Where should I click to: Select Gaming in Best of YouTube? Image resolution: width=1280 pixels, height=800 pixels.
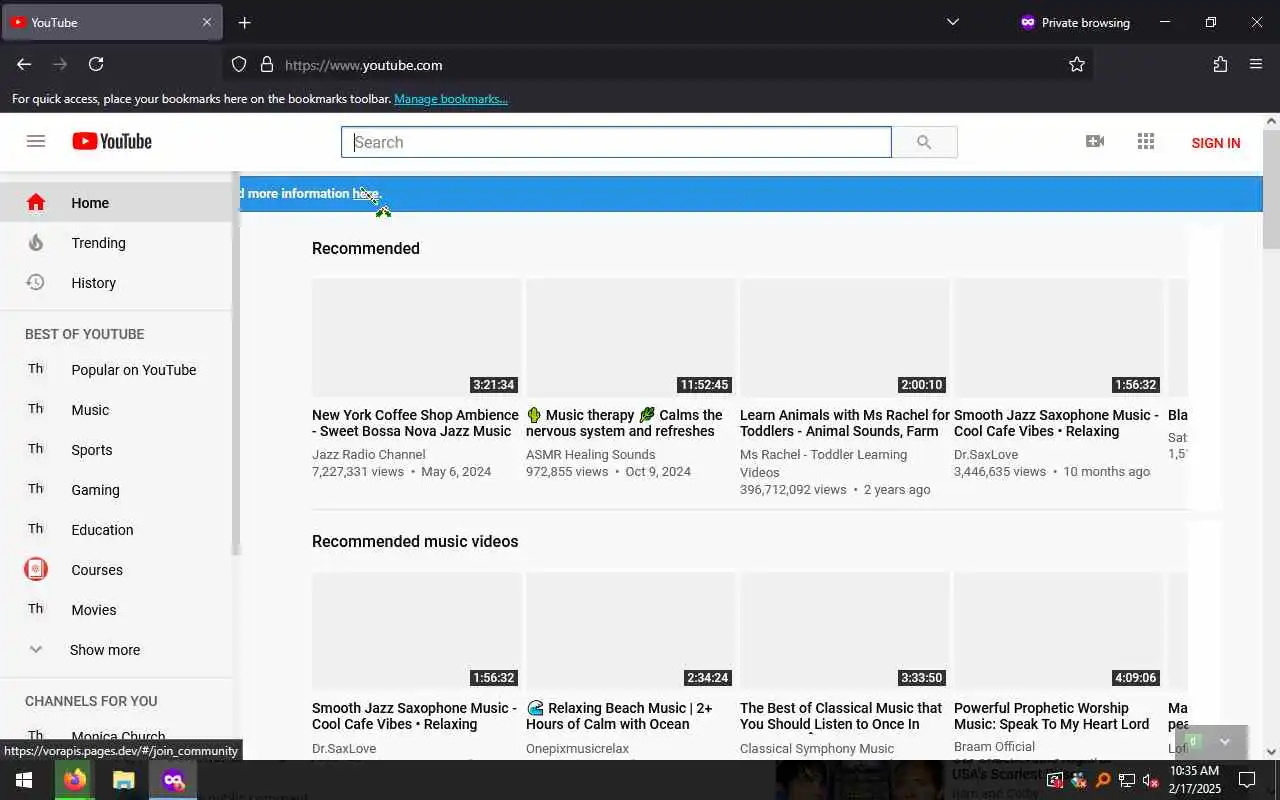[x=95, y=490]
